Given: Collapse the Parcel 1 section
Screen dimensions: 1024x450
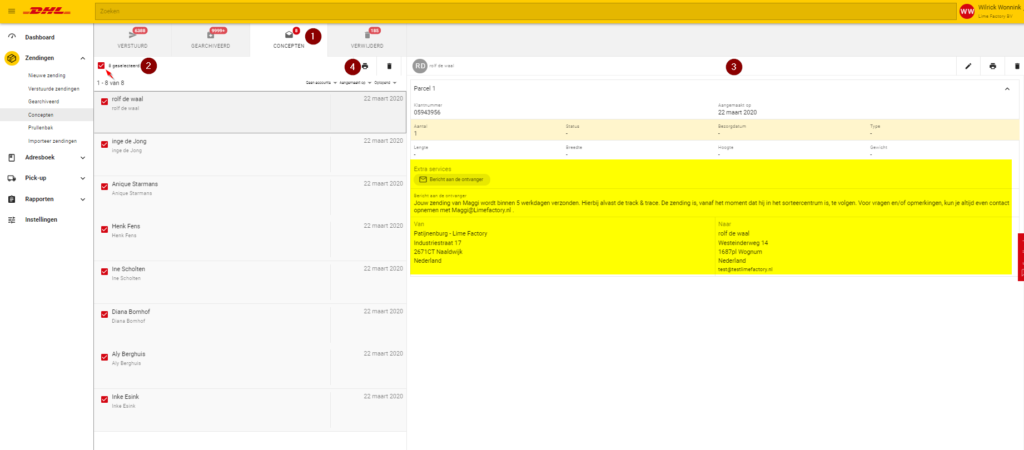Looking at the screenshot, I should coord(1006,88).
